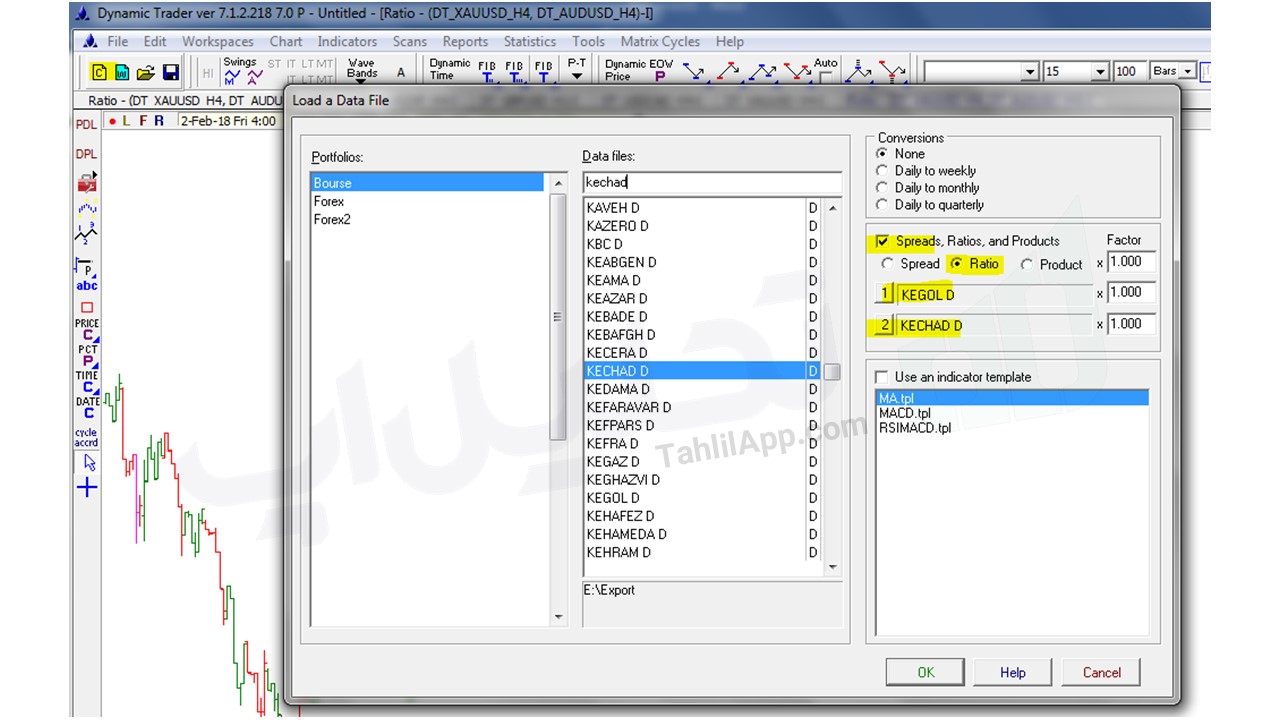The height and width of the screenshot is (720, 1280).
Task: Click the open folder toolbar icon
Action: point(146,72)
